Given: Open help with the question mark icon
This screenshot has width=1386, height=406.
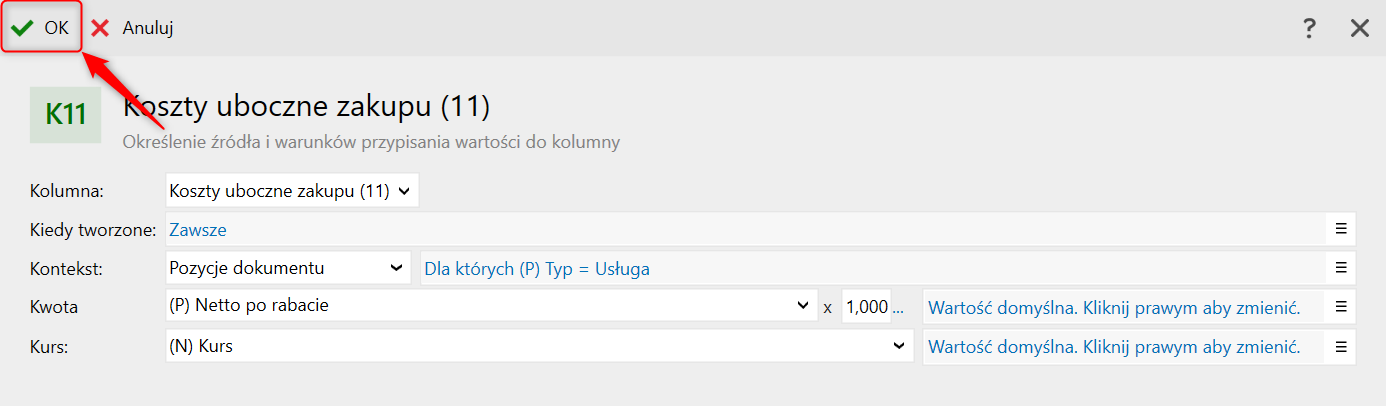Looking at the screenshot, I should pos(1309,28).
